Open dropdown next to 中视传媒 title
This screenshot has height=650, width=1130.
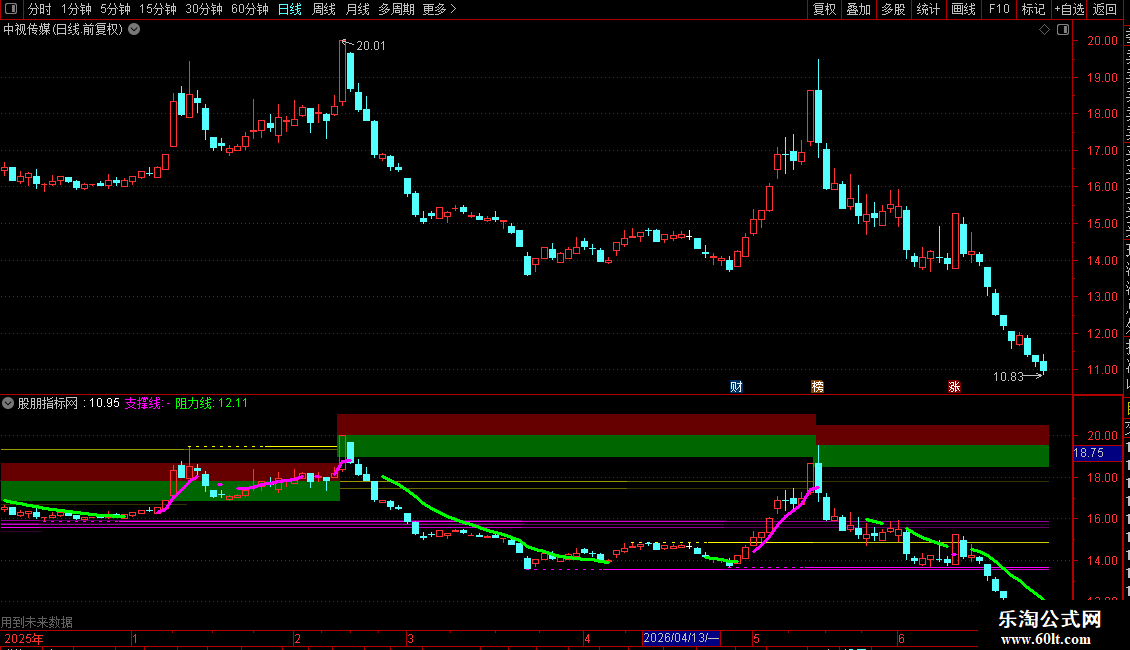134,30
